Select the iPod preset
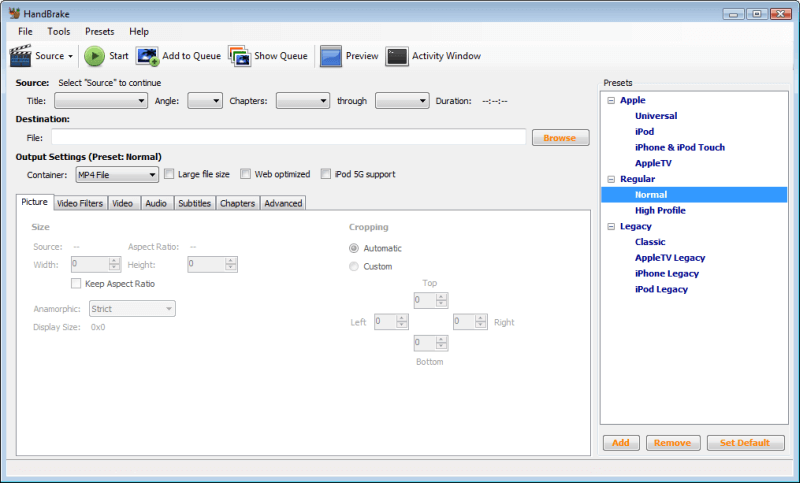 pyautogui.click(x=644, y=132)
